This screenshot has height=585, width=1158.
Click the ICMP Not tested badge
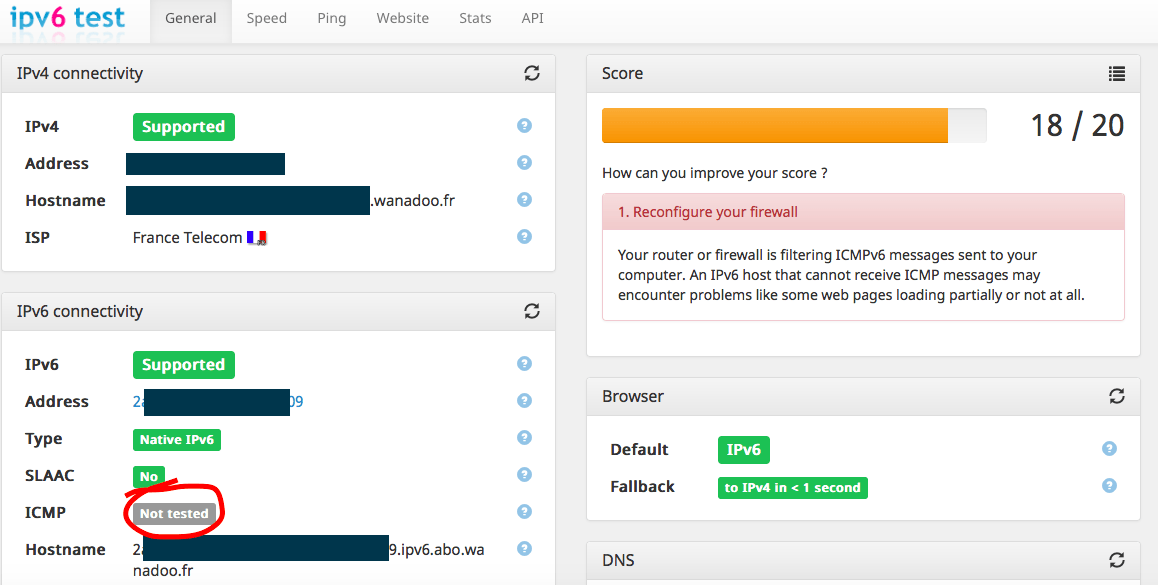pos(175,513)
